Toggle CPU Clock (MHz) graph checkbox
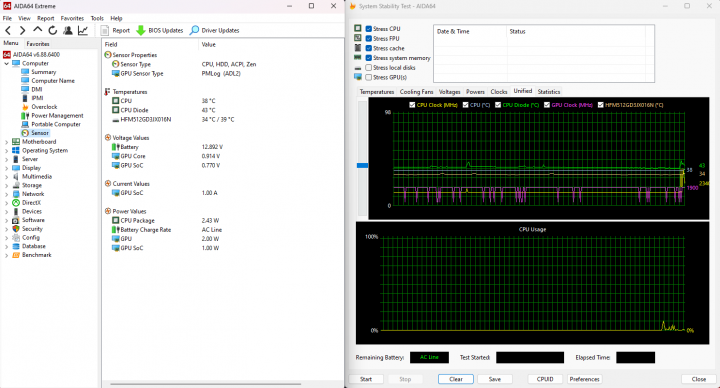This screenshot has height=388, width=720. point(412,105)
